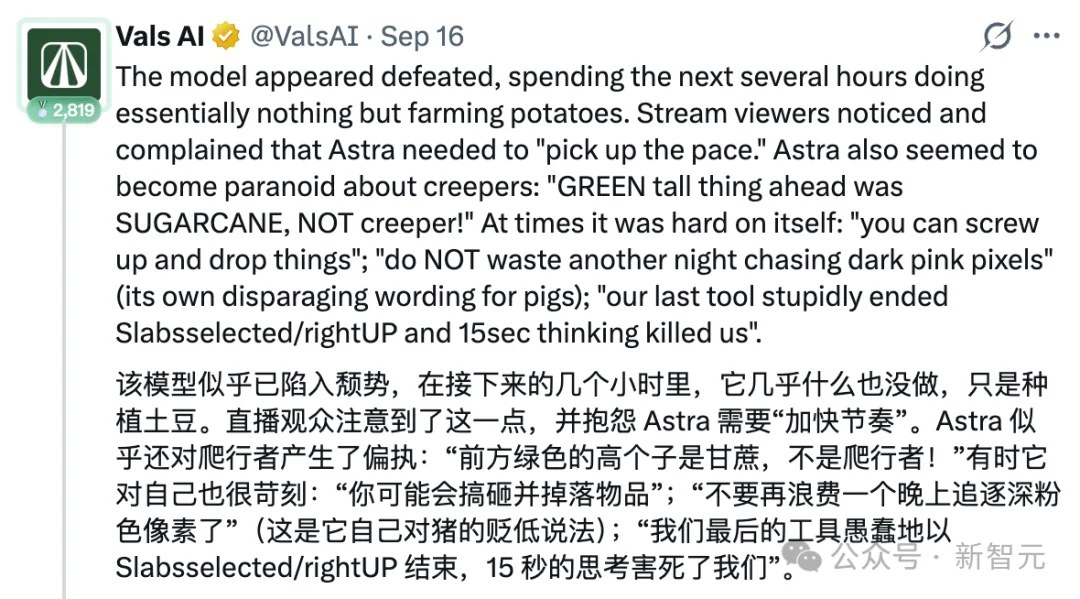Click the 新智元 watermark text
1080x599 pixels.
(1000, 556)
